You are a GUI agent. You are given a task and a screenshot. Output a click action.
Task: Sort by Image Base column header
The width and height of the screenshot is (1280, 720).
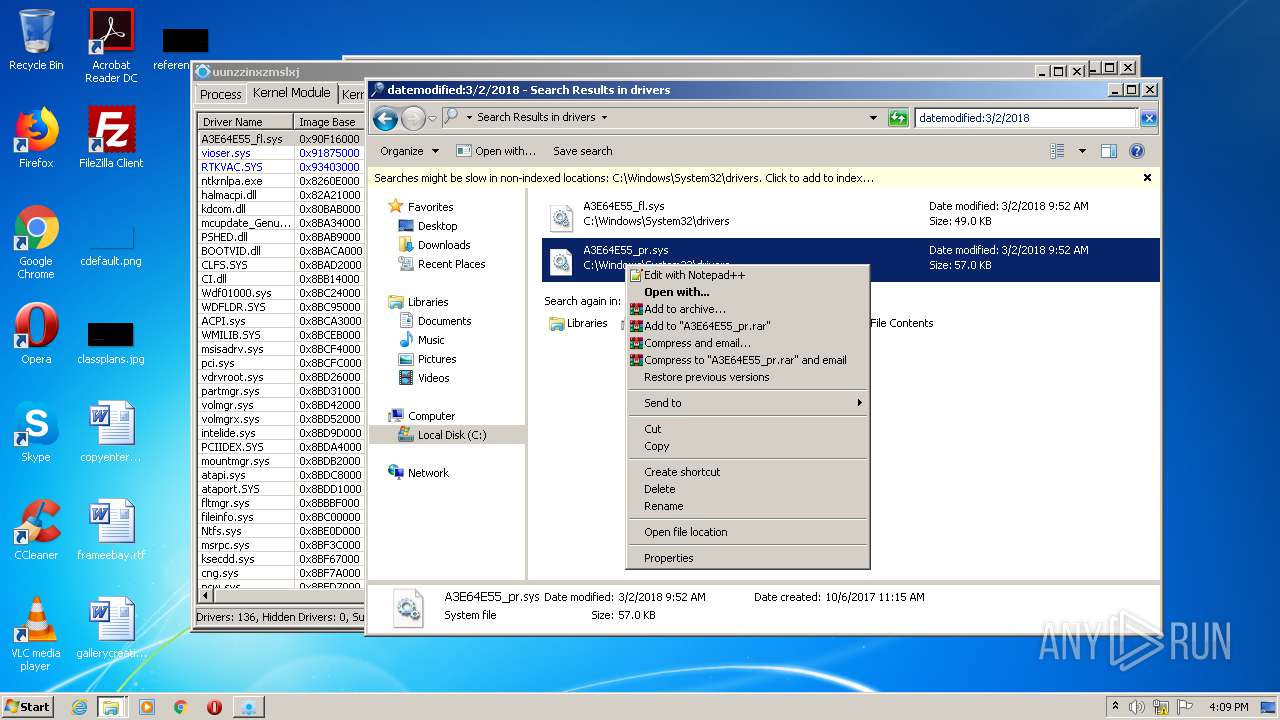329,122
